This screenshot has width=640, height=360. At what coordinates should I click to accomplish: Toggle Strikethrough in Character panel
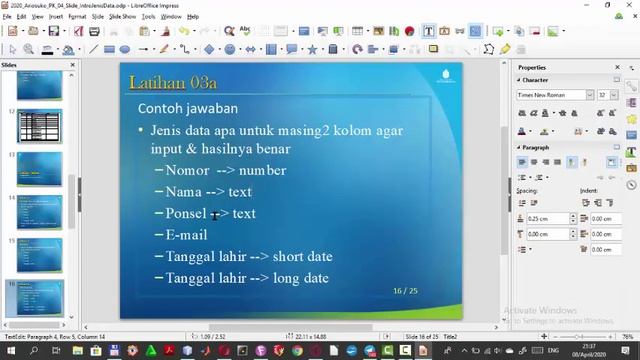tap(563, 113)
